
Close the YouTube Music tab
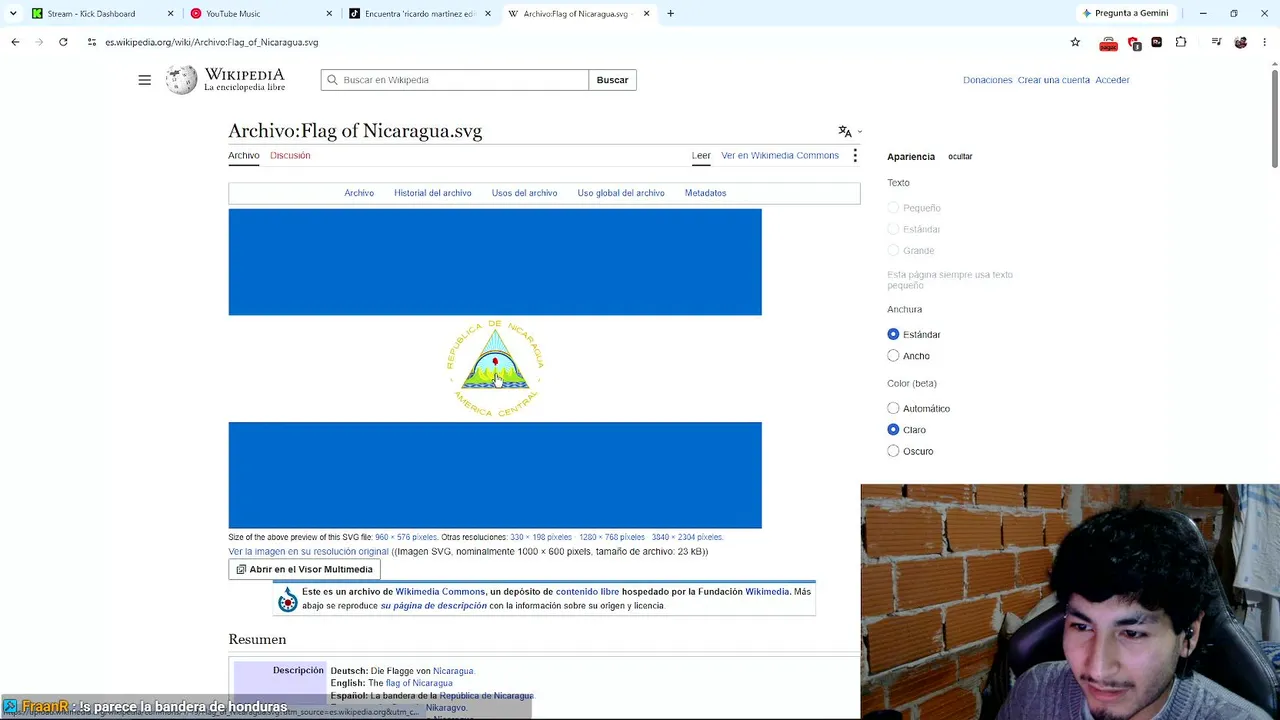(x=329, y=13)
